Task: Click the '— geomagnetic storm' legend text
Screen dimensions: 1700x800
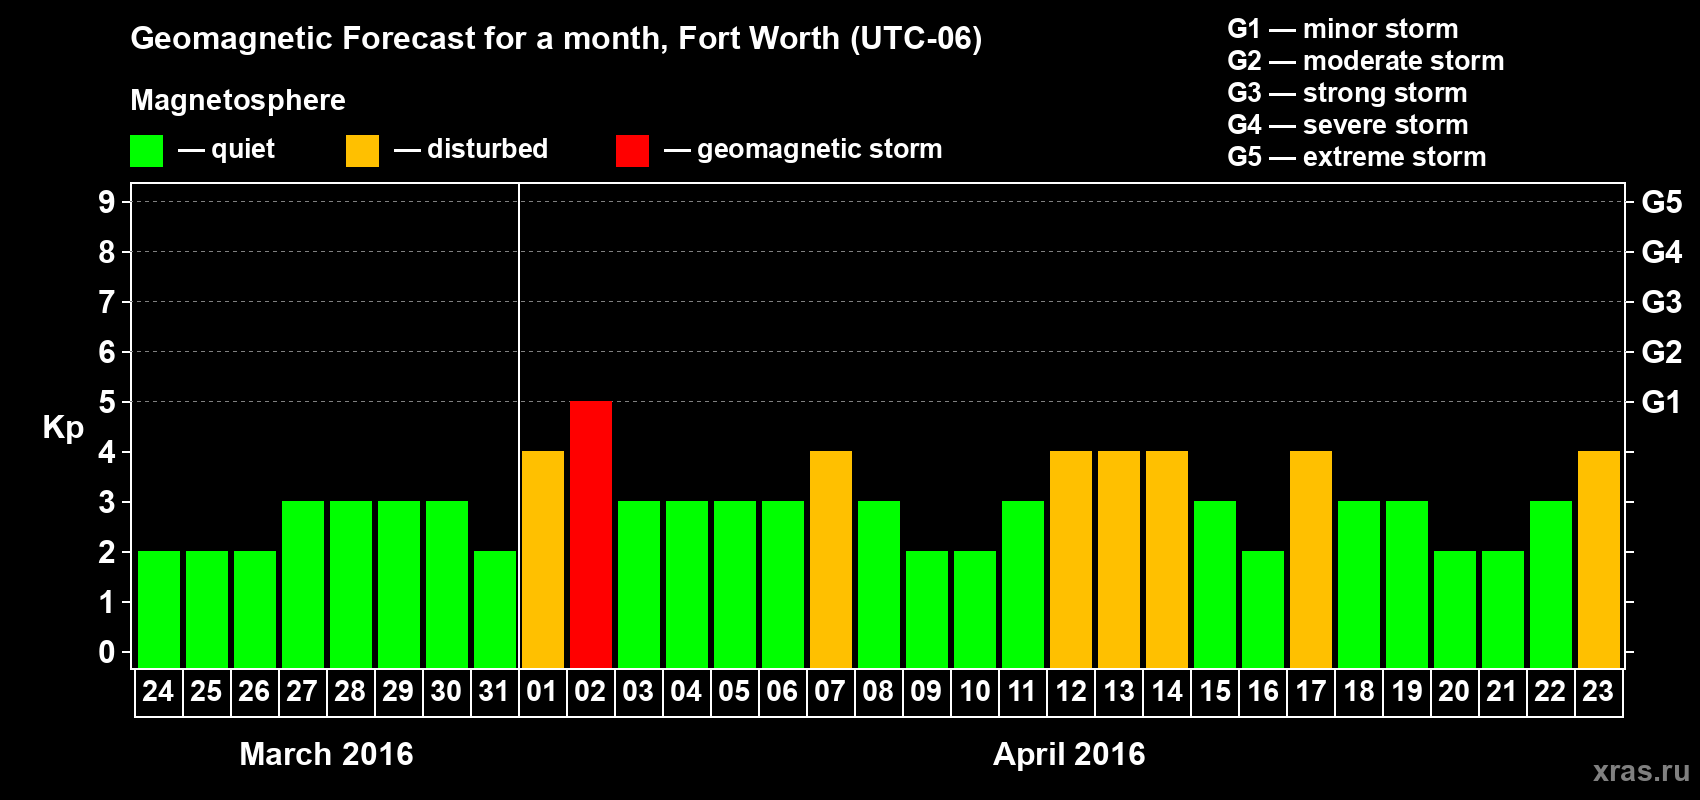Action: click(x=803, y=149)
